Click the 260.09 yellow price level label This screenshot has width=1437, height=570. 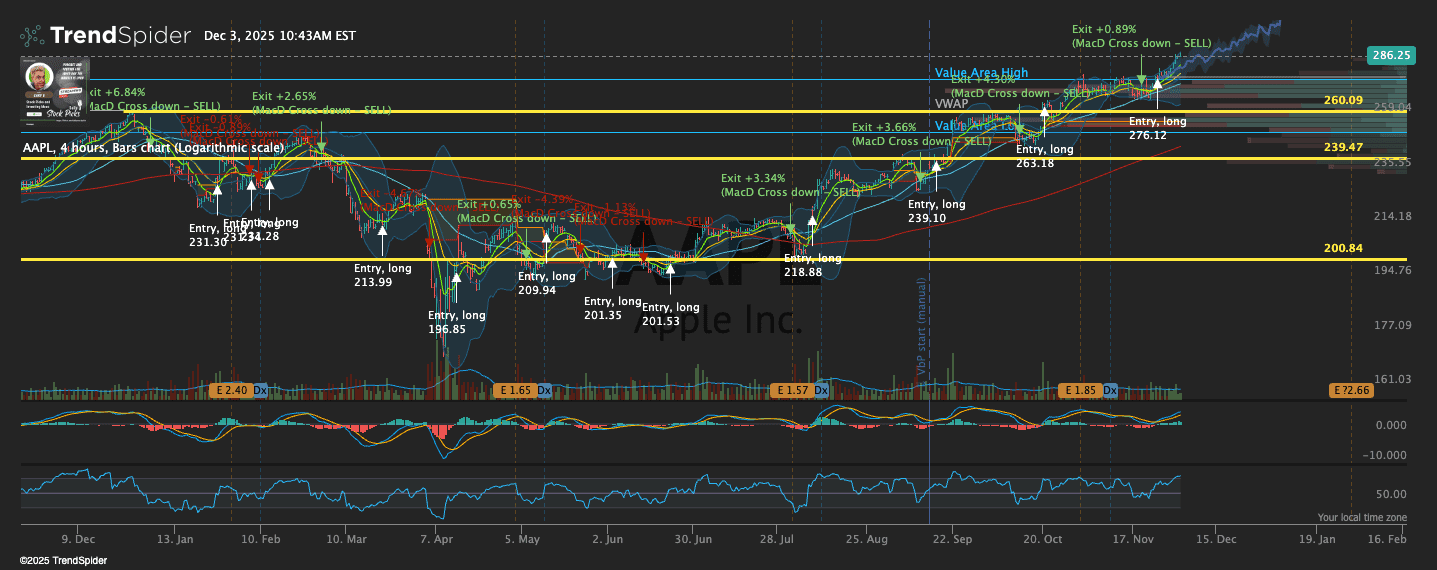1343,100
